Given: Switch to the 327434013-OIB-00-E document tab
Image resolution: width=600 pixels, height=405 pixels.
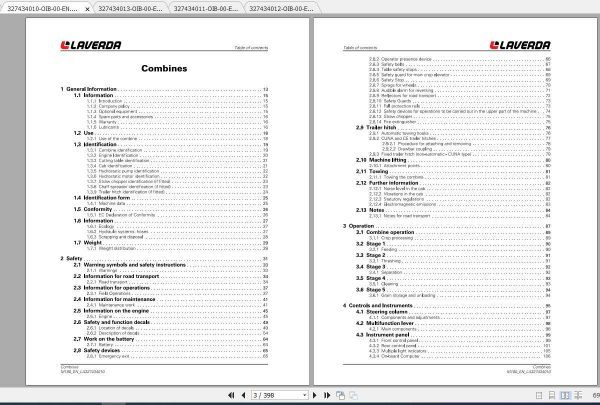Looking at the screenshot, I should [x=130, y=8].
